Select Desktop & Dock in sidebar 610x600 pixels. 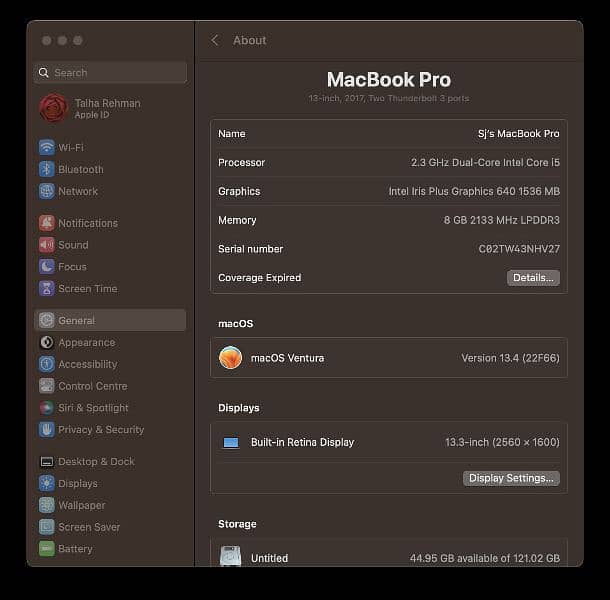[95, 462]
